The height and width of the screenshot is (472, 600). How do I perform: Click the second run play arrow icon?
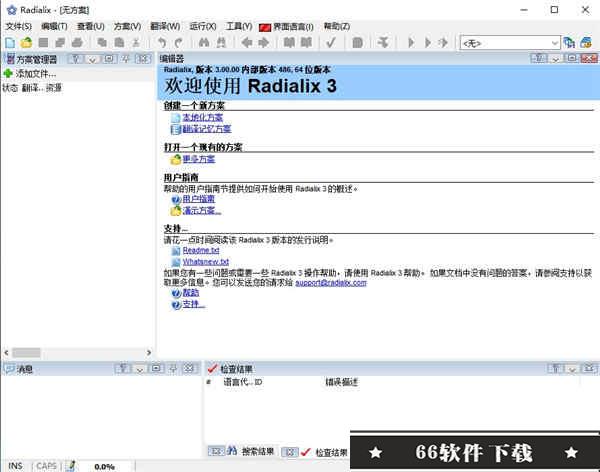pyautogui.click(x=428, y=42)
